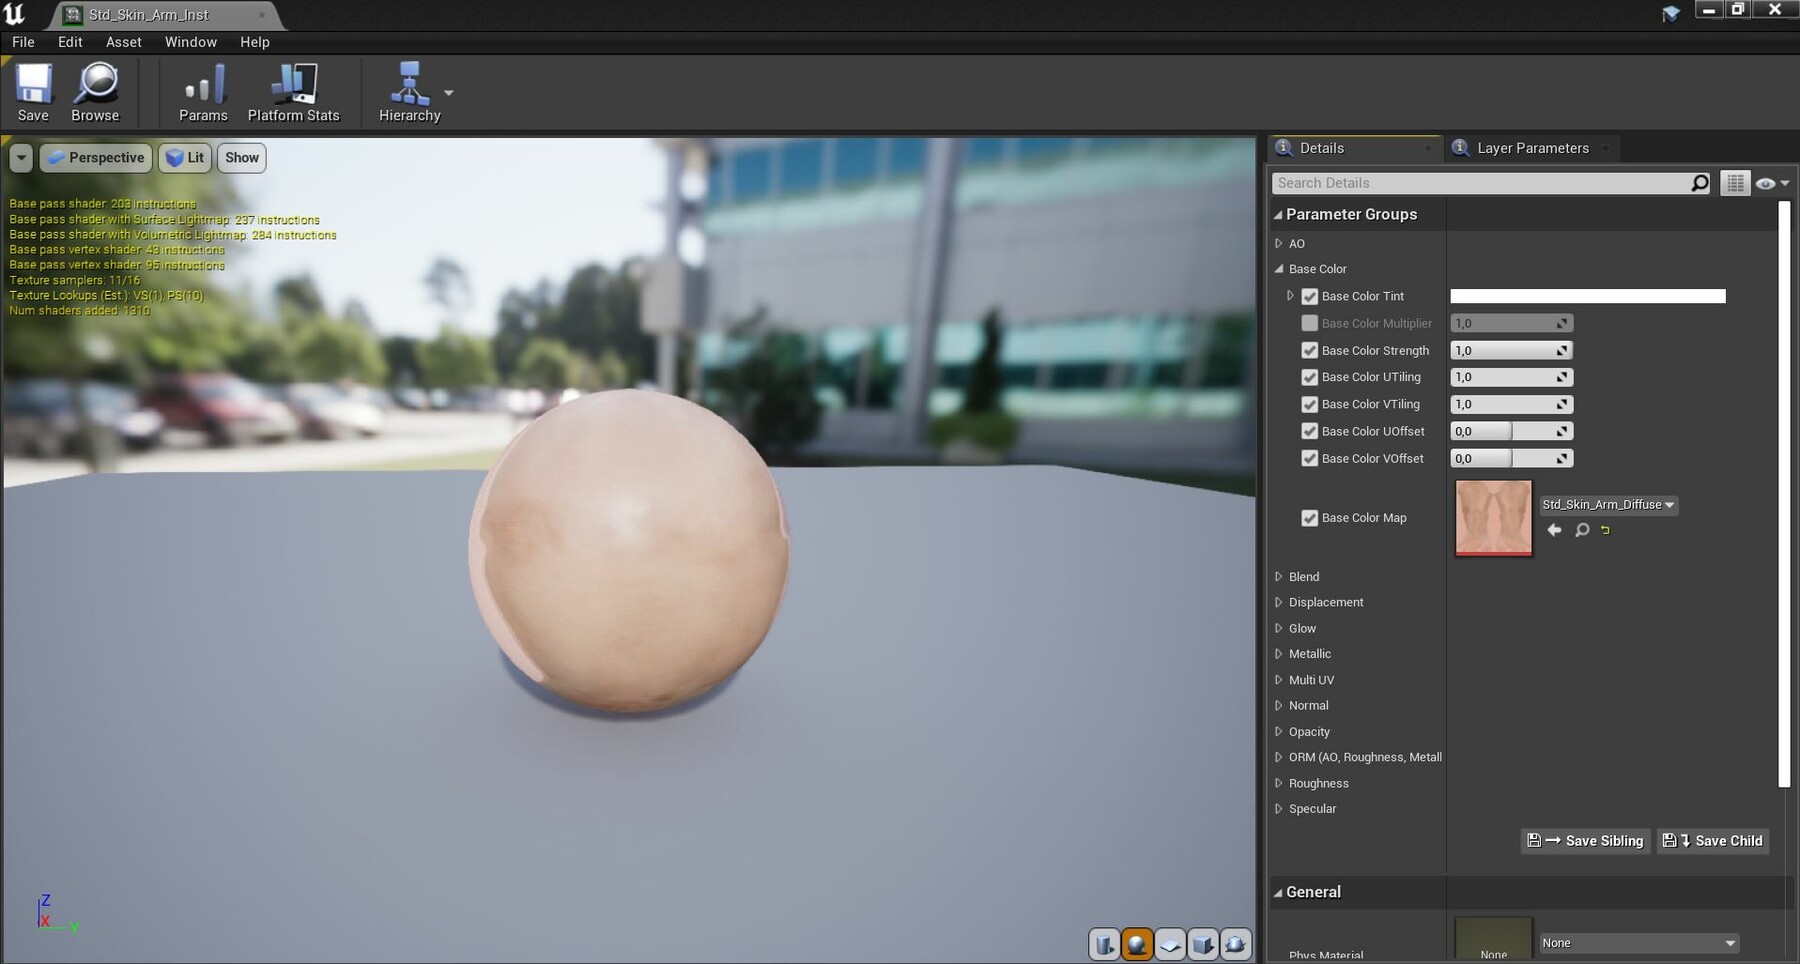Viewport: 1800px width, 964px height.
Task: Open Platform Stats
Action: point(294,90)
